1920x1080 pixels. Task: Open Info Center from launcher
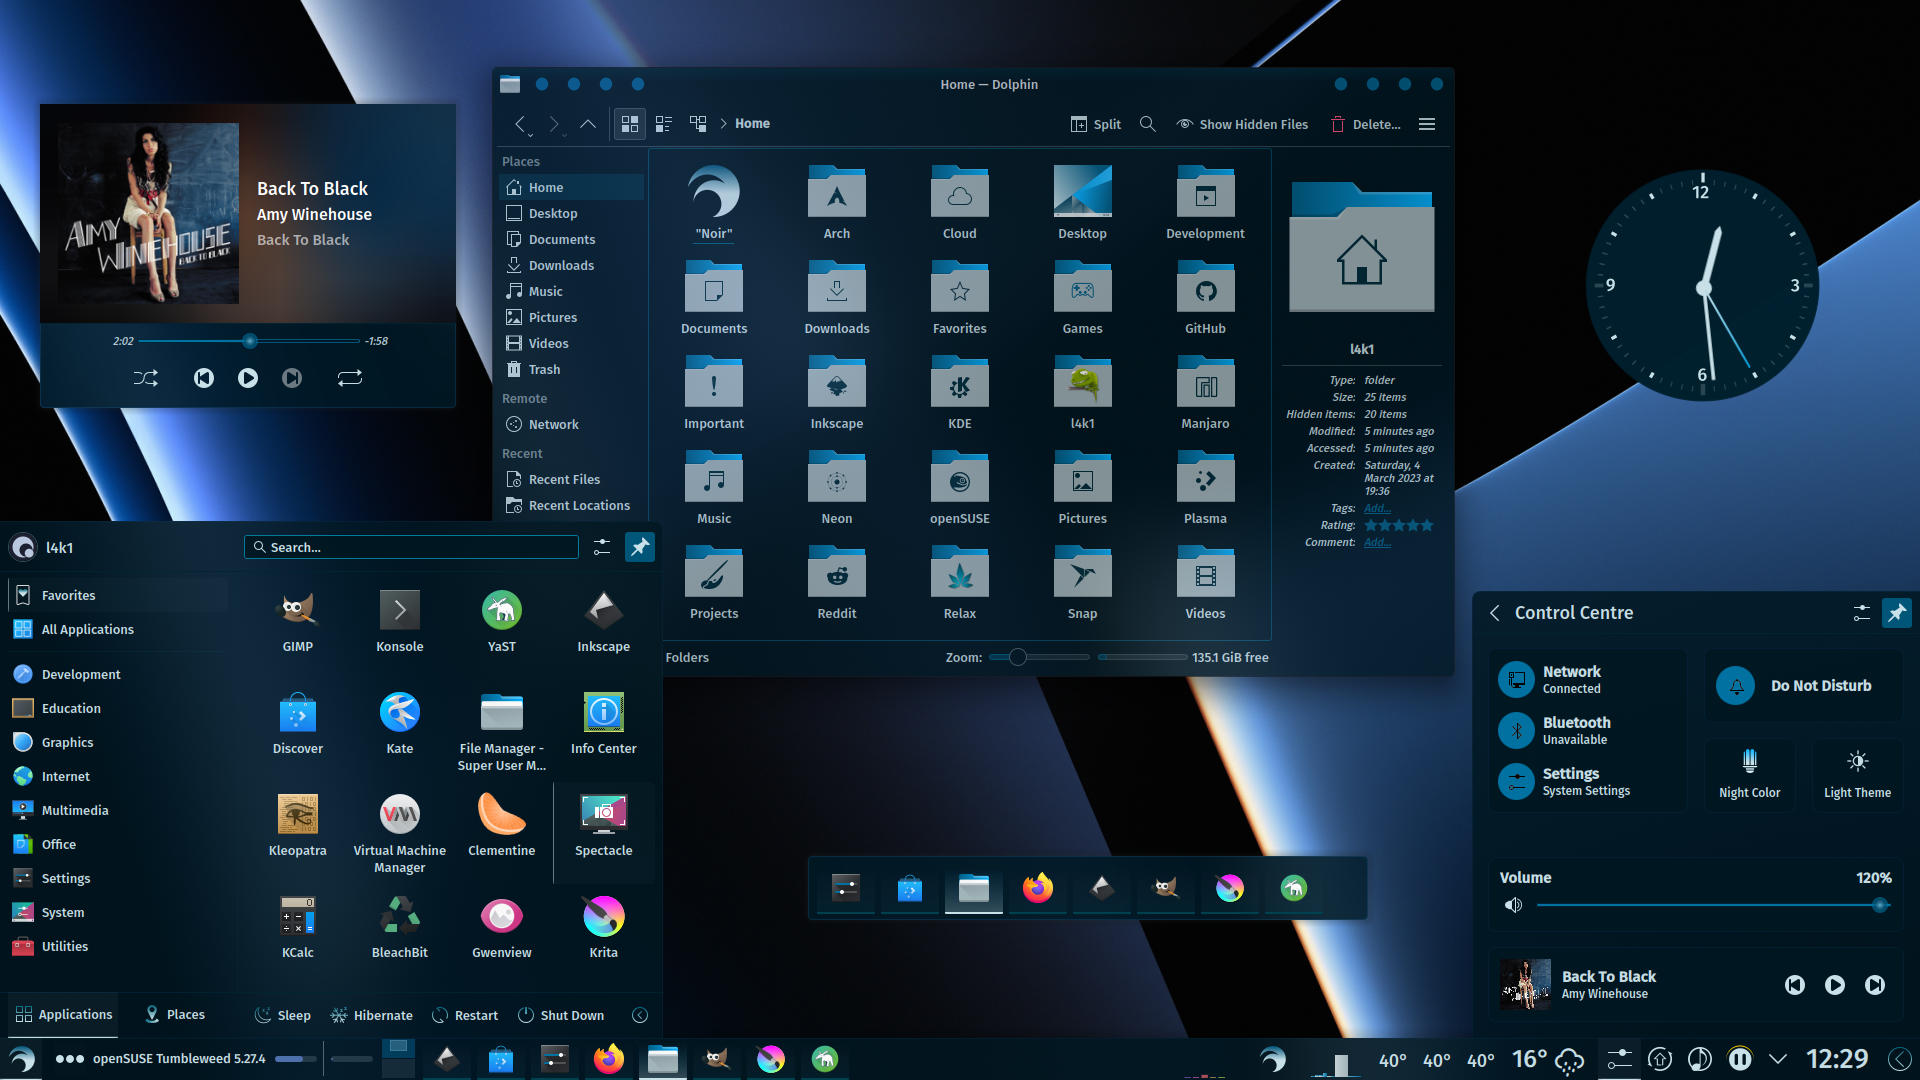pyautogui.click(x=603, y=723)
